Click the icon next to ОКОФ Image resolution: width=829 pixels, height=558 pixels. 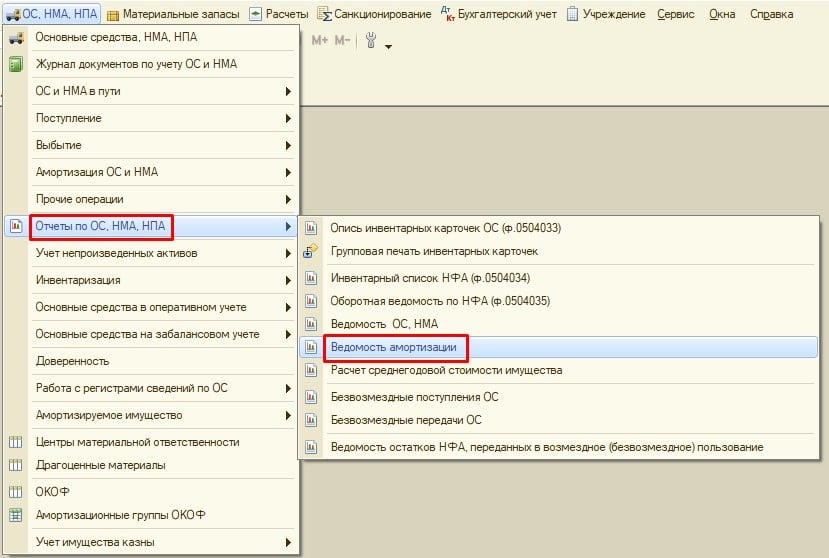[15, 492]
